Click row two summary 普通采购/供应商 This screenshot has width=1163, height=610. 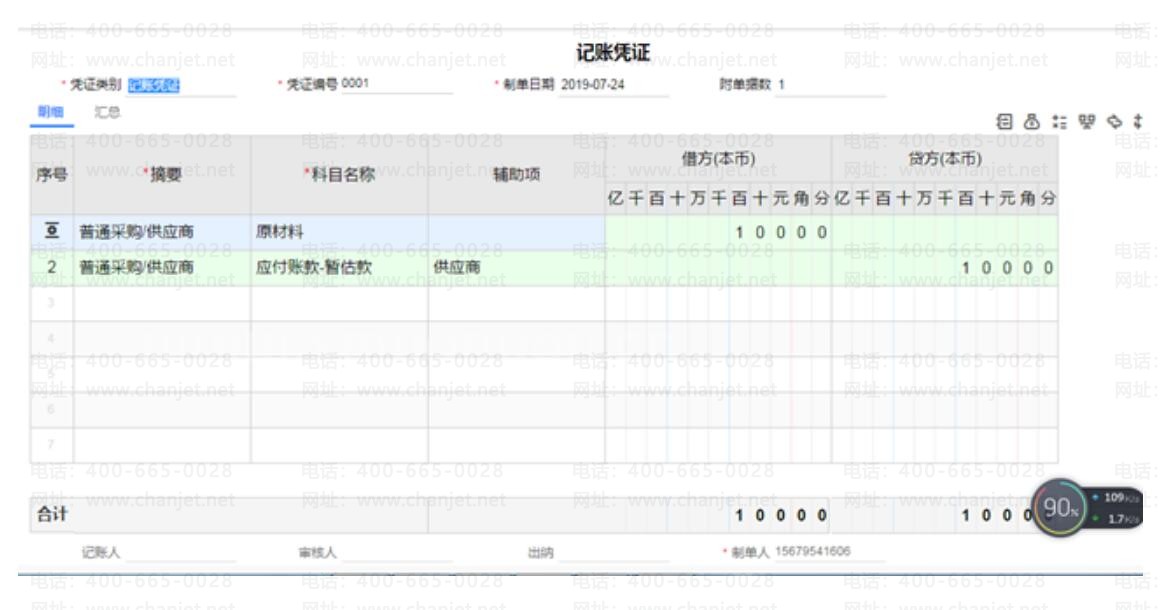162,268
